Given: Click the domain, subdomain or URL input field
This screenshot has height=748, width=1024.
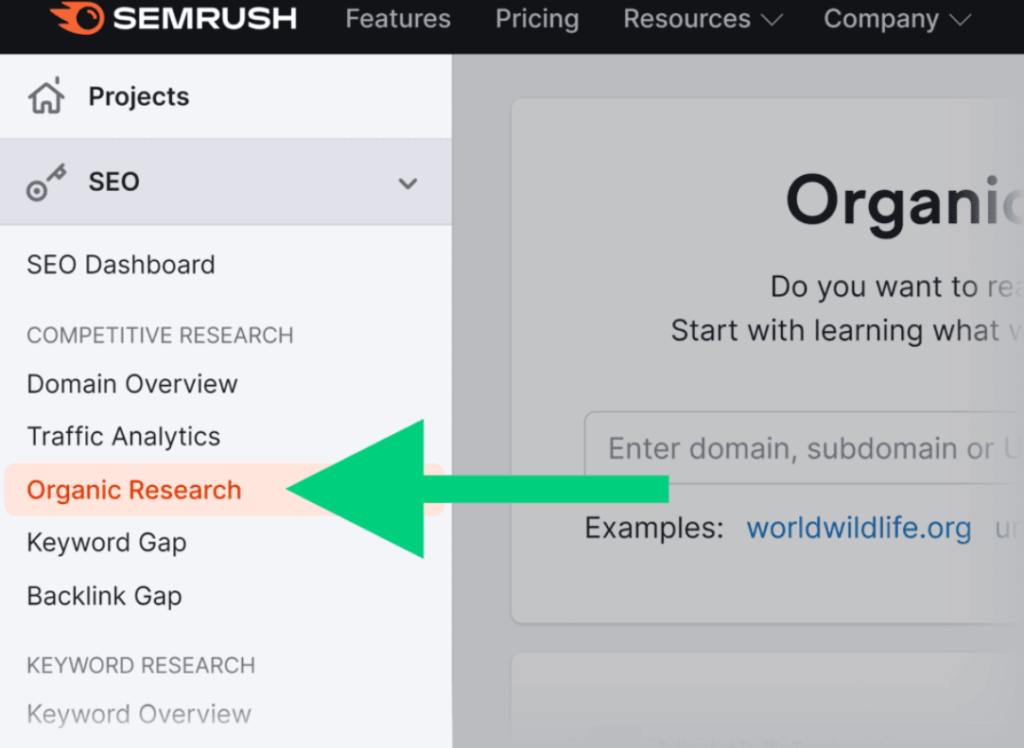Looking at the screenshot, I should tap(804, 448).
